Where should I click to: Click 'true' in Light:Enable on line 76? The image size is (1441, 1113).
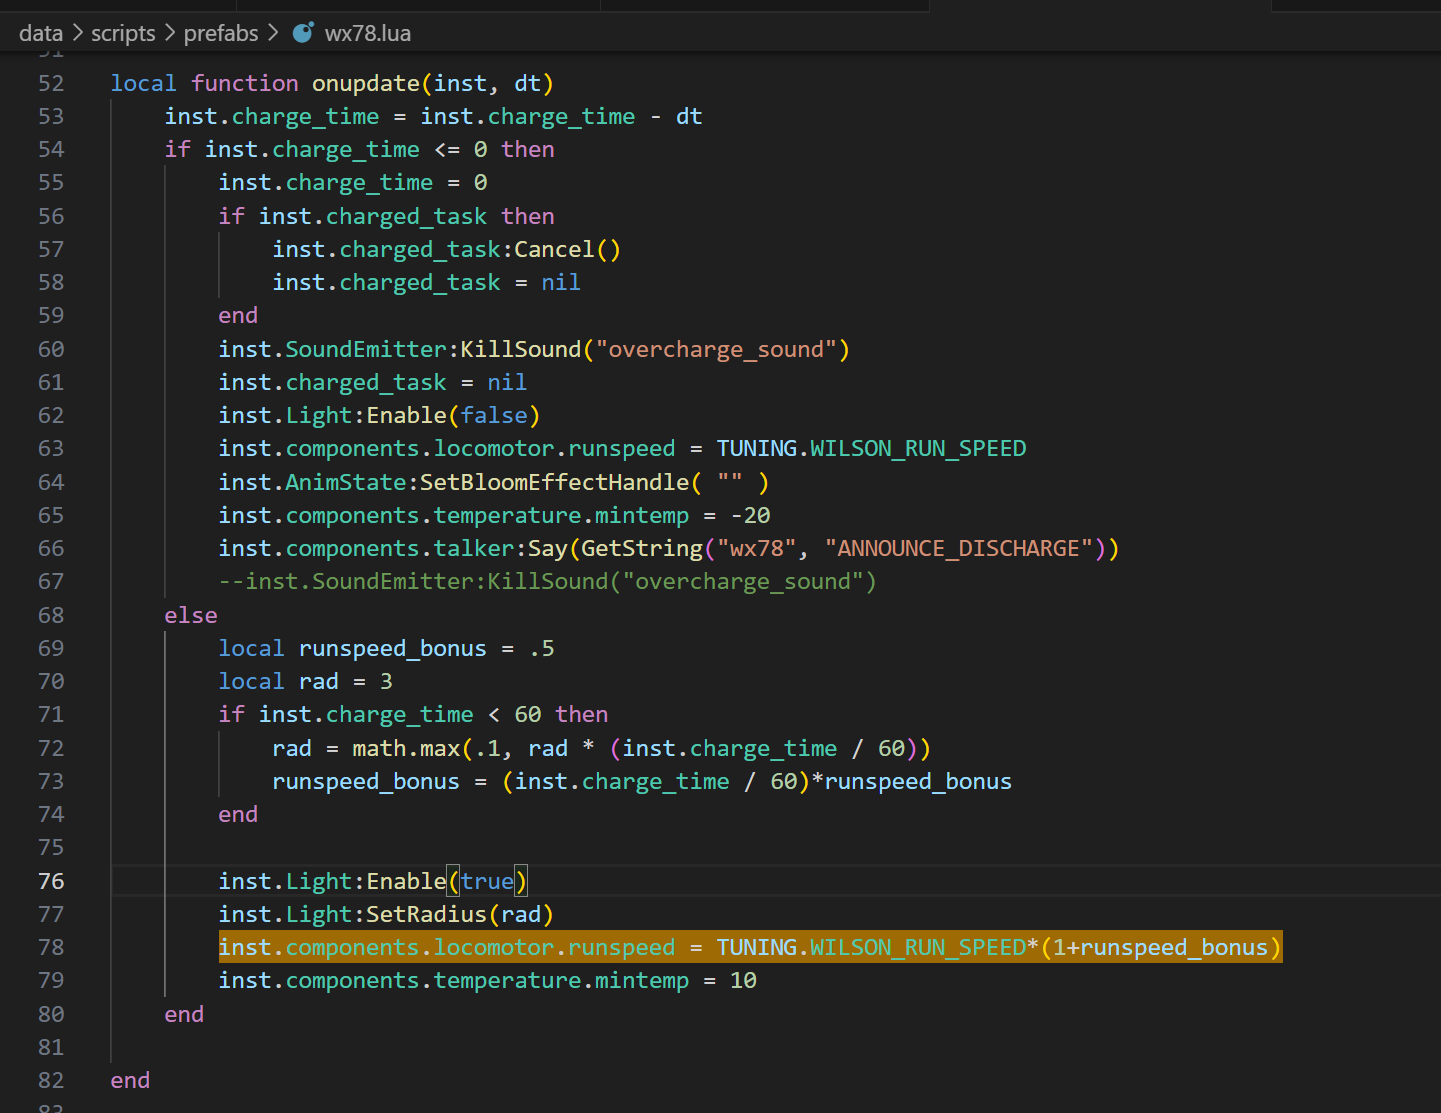487,881
